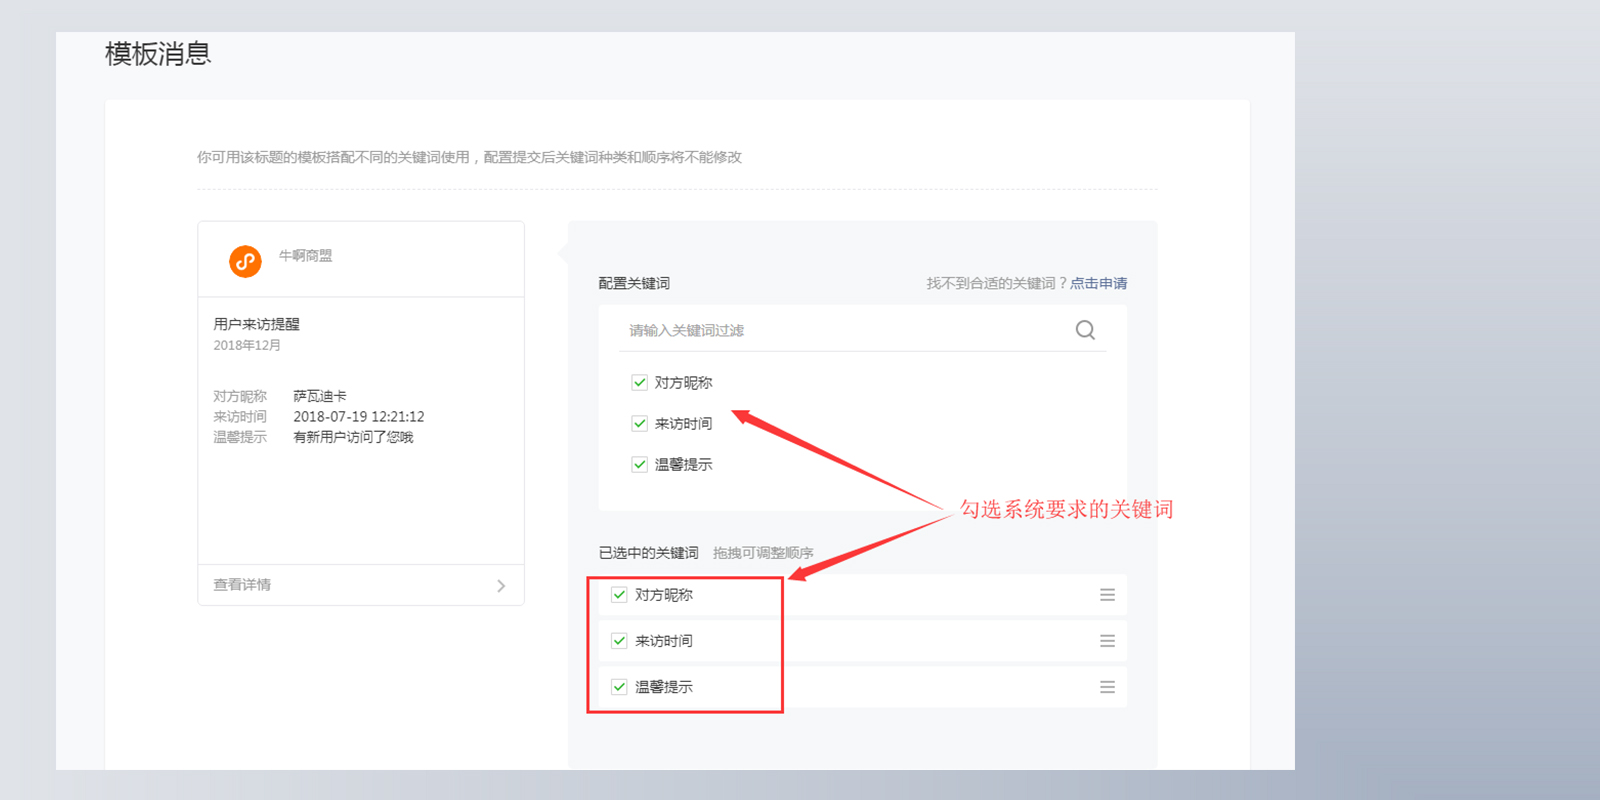This screenshot has height=800, width=1600.
Task: Expand 查看详情 chevron arrow
Action: click(x=501, y=586)
